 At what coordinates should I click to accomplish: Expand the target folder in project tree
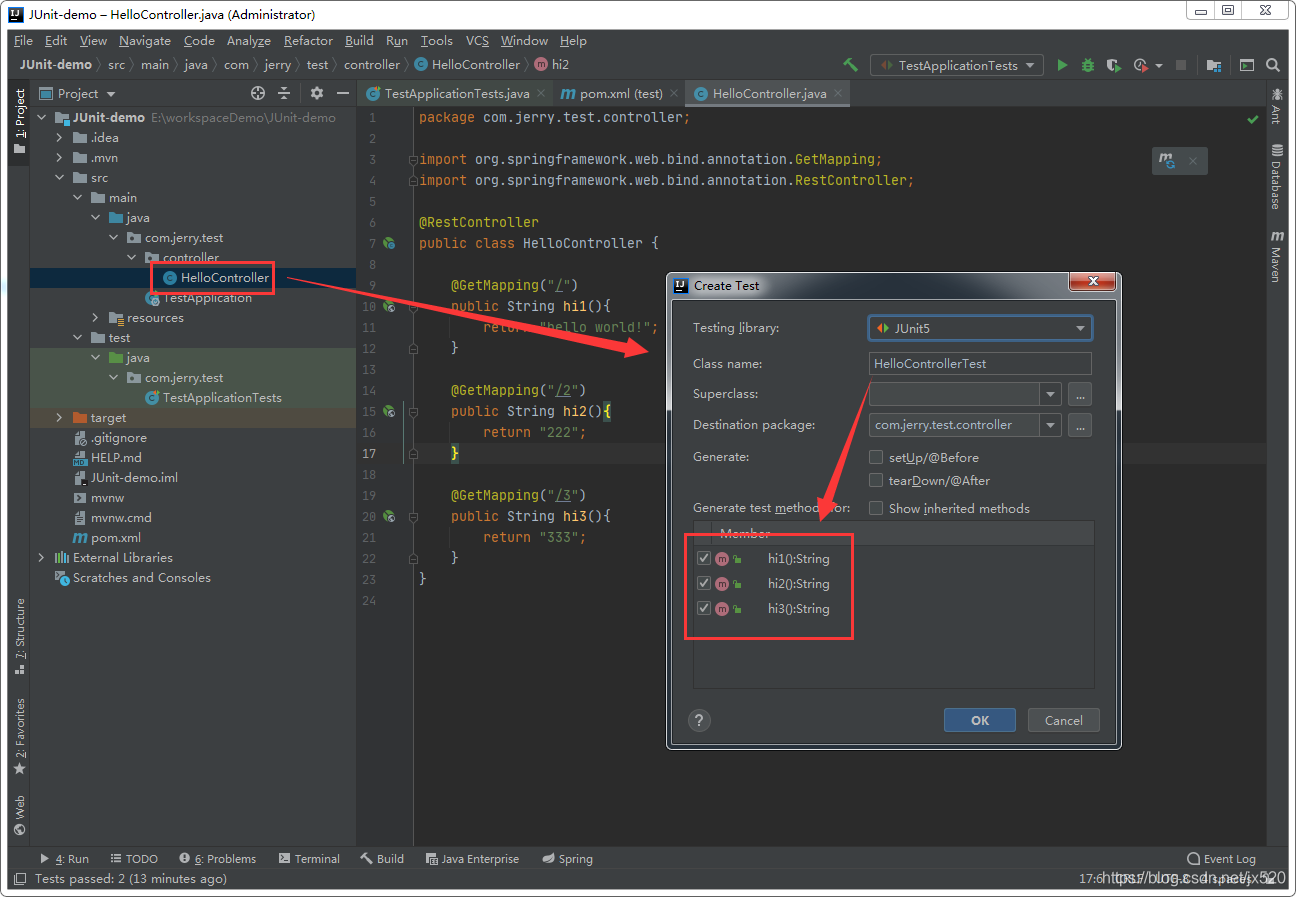click(x=59, y=417)
